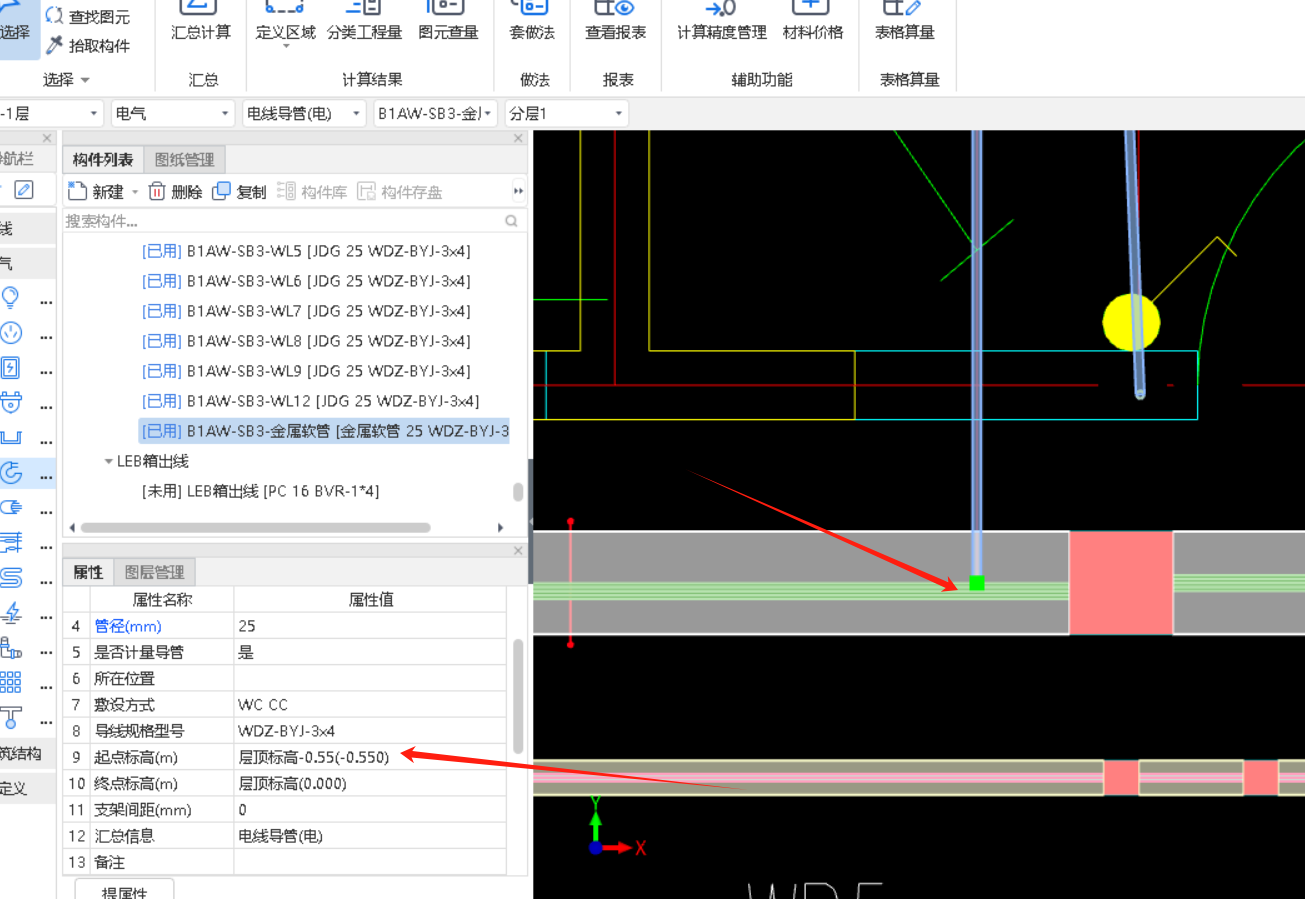Switch to 构件列表 tab
The height and width of the screenshot is (899, 1305).
(x=103, y=159)
